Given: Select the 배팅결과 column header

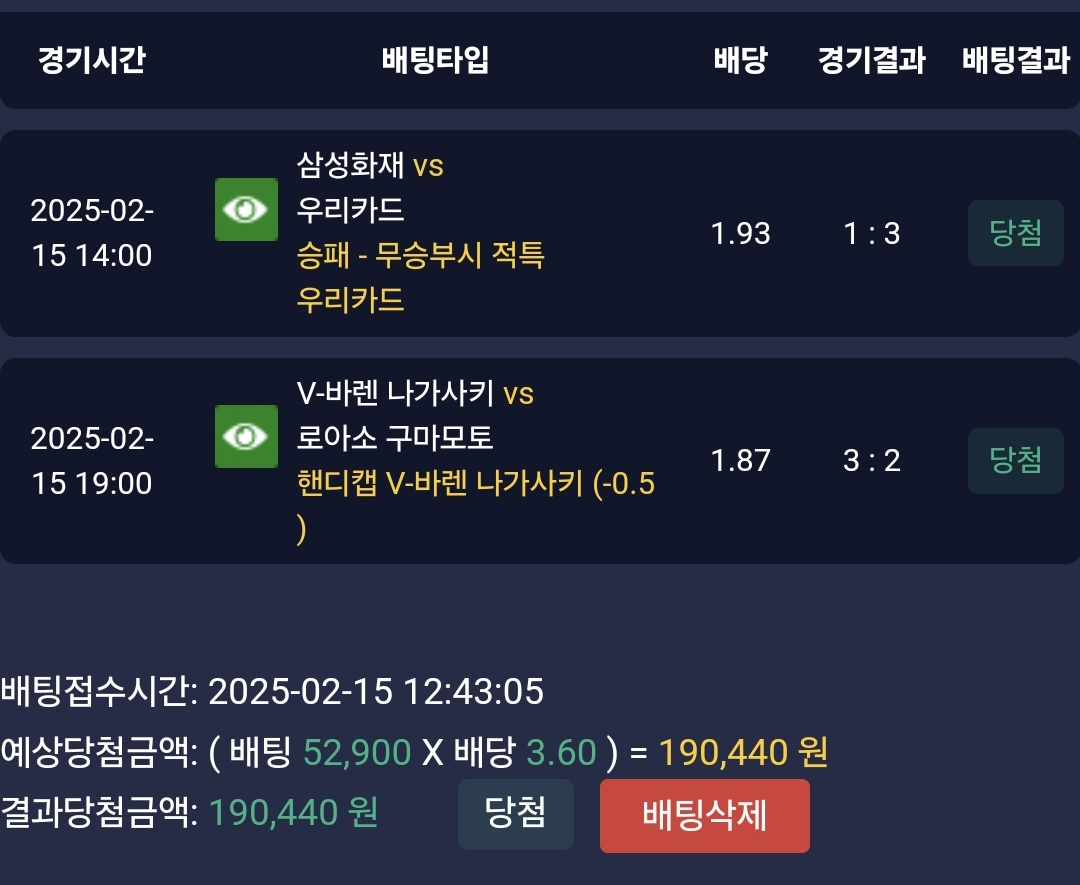Looking at the screenshot, I should [1015, 60].
